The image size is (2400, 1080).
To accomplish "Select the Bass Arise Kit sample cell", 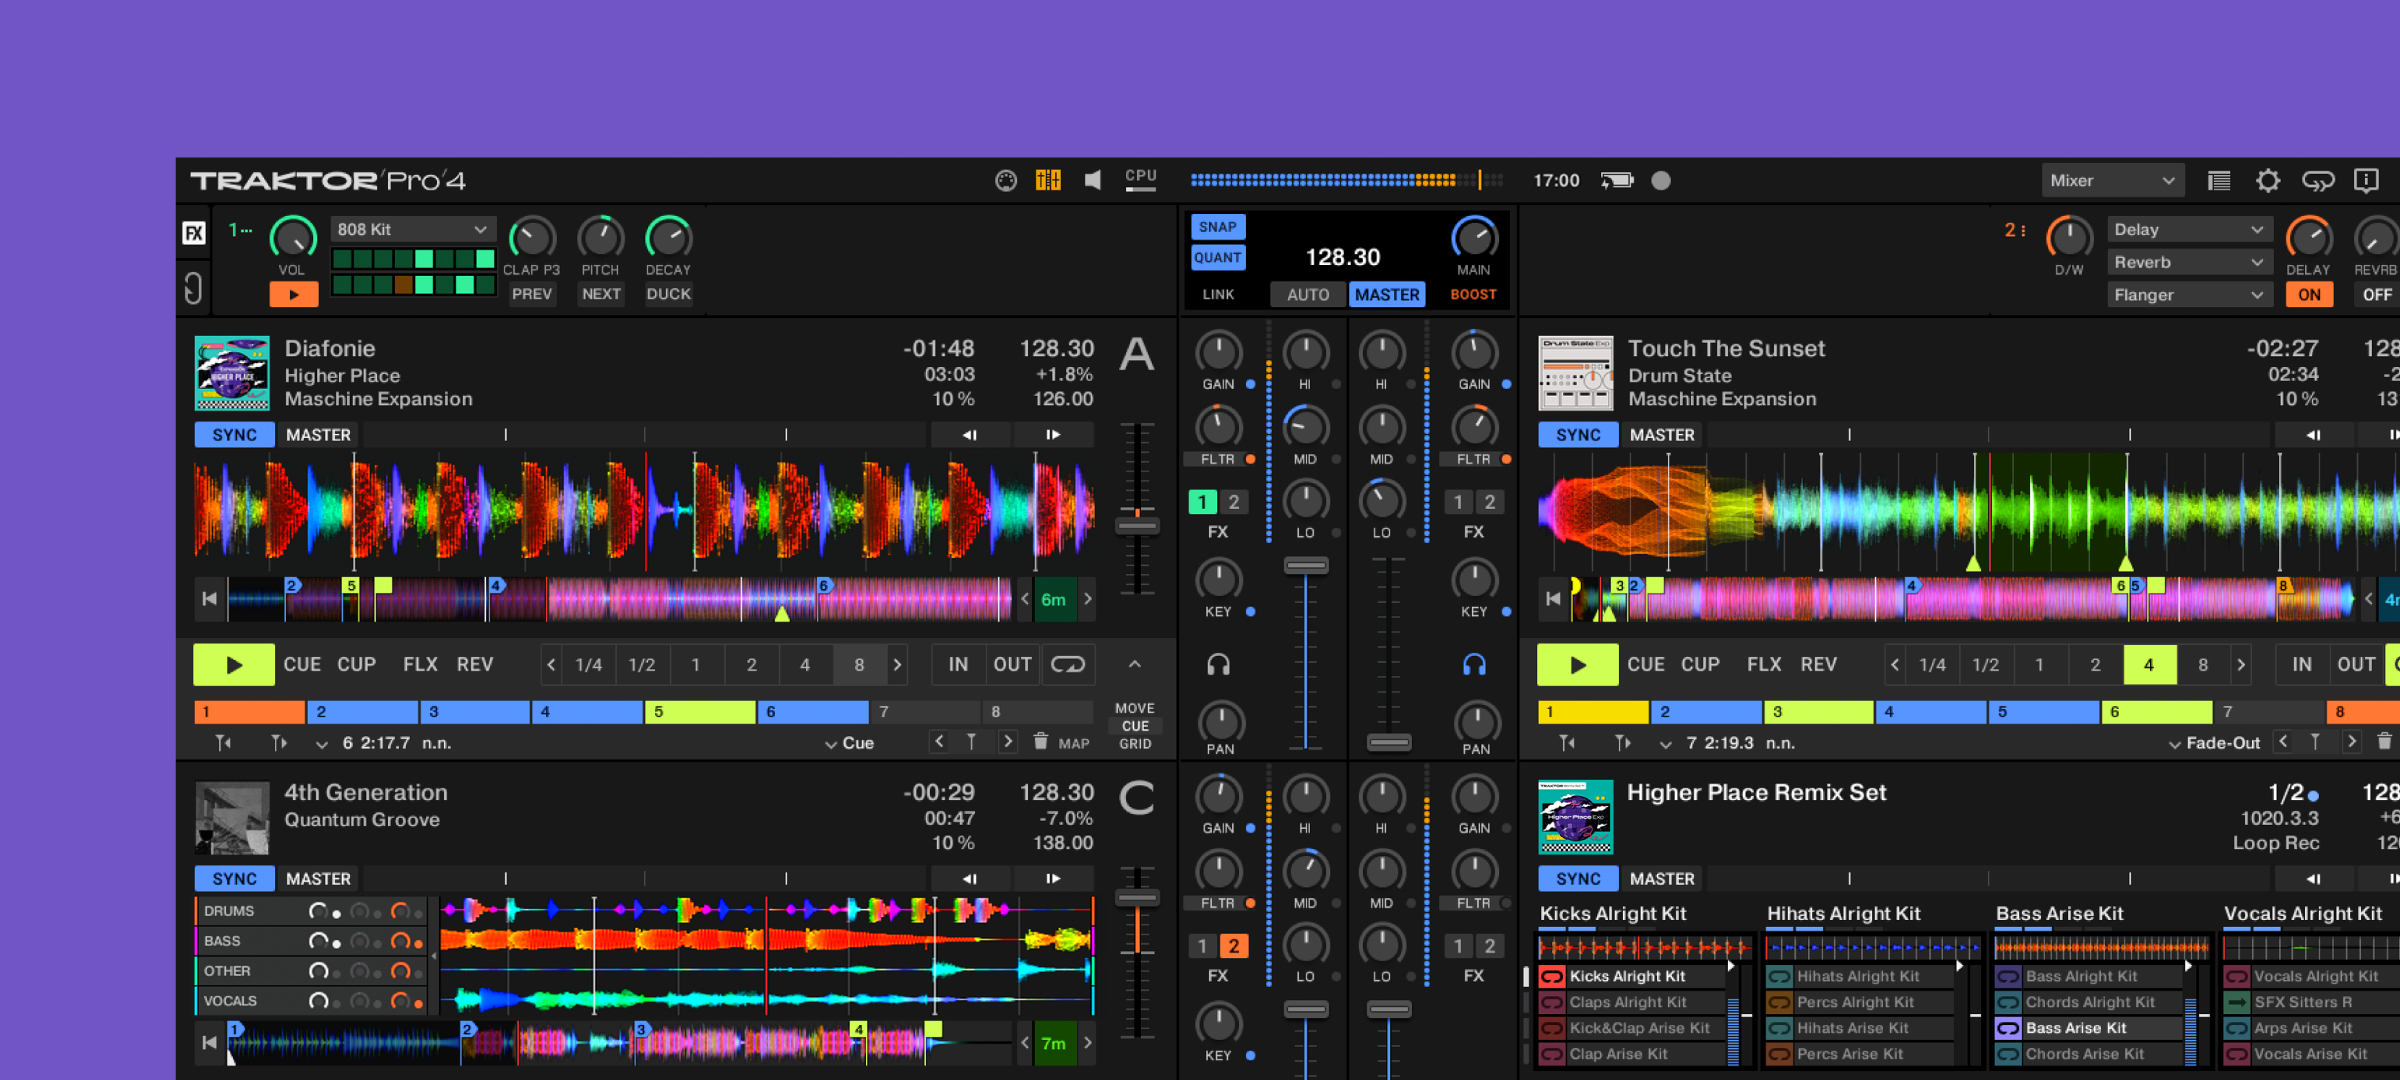I will click(2090, 1028).
